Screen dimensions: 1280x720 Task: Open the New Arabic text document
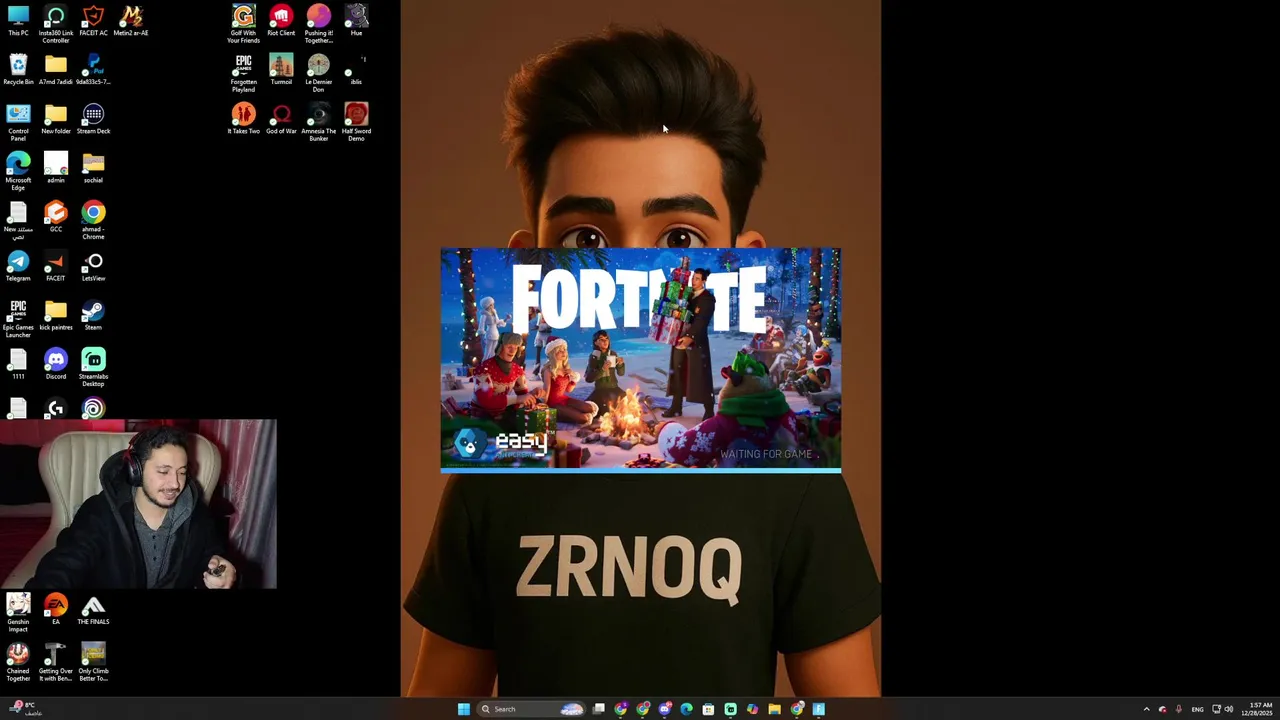pyautogui.click(x=18, y=221)
